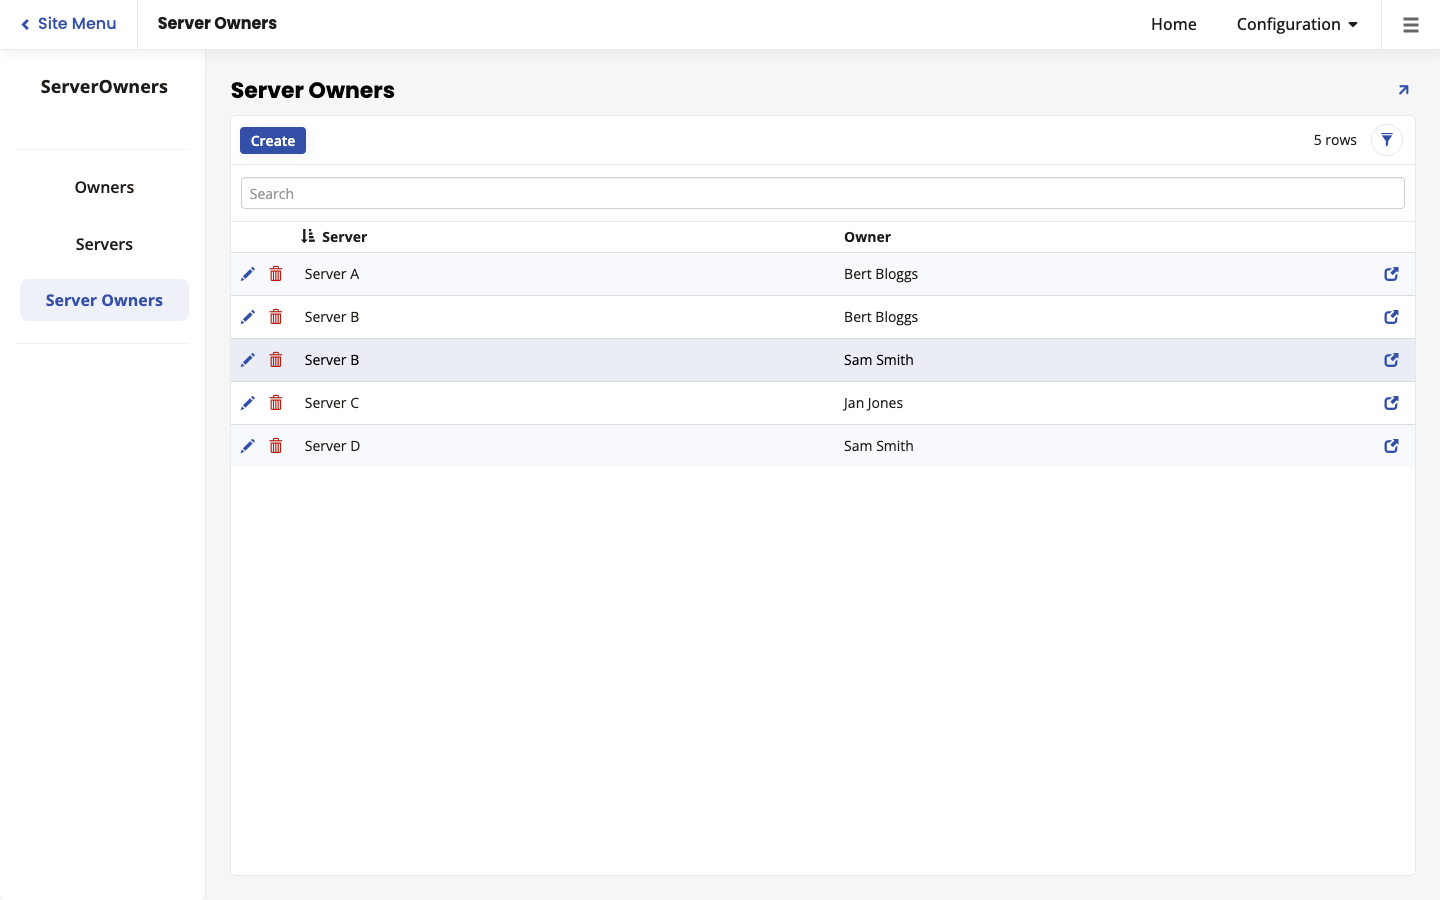The image size is (1440, 900).
Task: Edit the Server B record owned by Sam Smith
Action: click(248, 360)
